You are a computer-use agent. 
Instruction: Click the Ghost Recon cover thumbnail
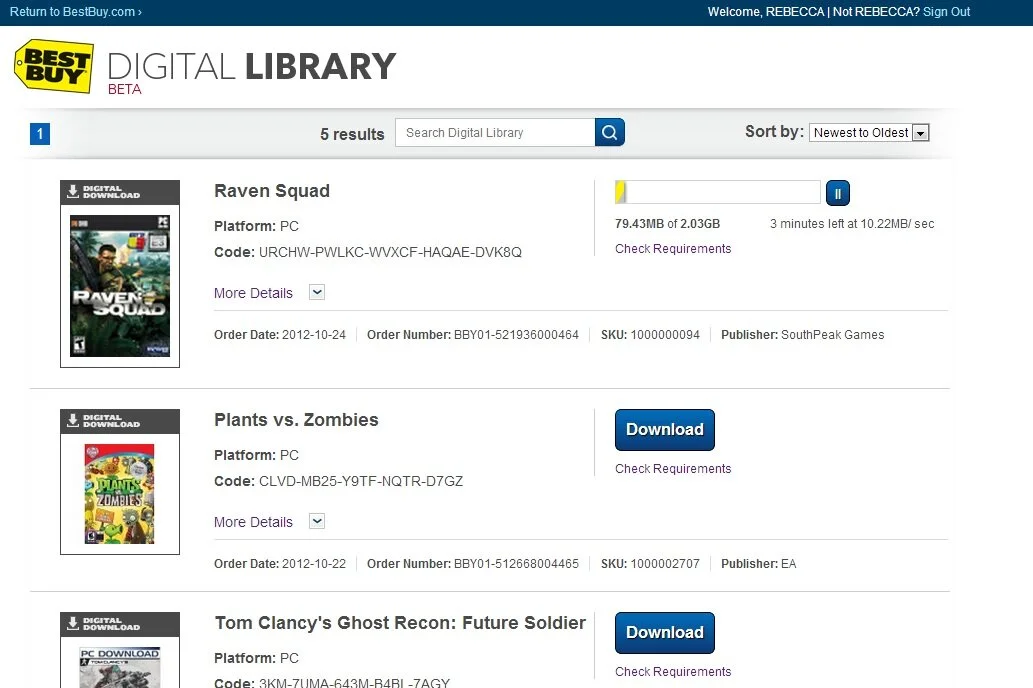[x=120, y=667]
